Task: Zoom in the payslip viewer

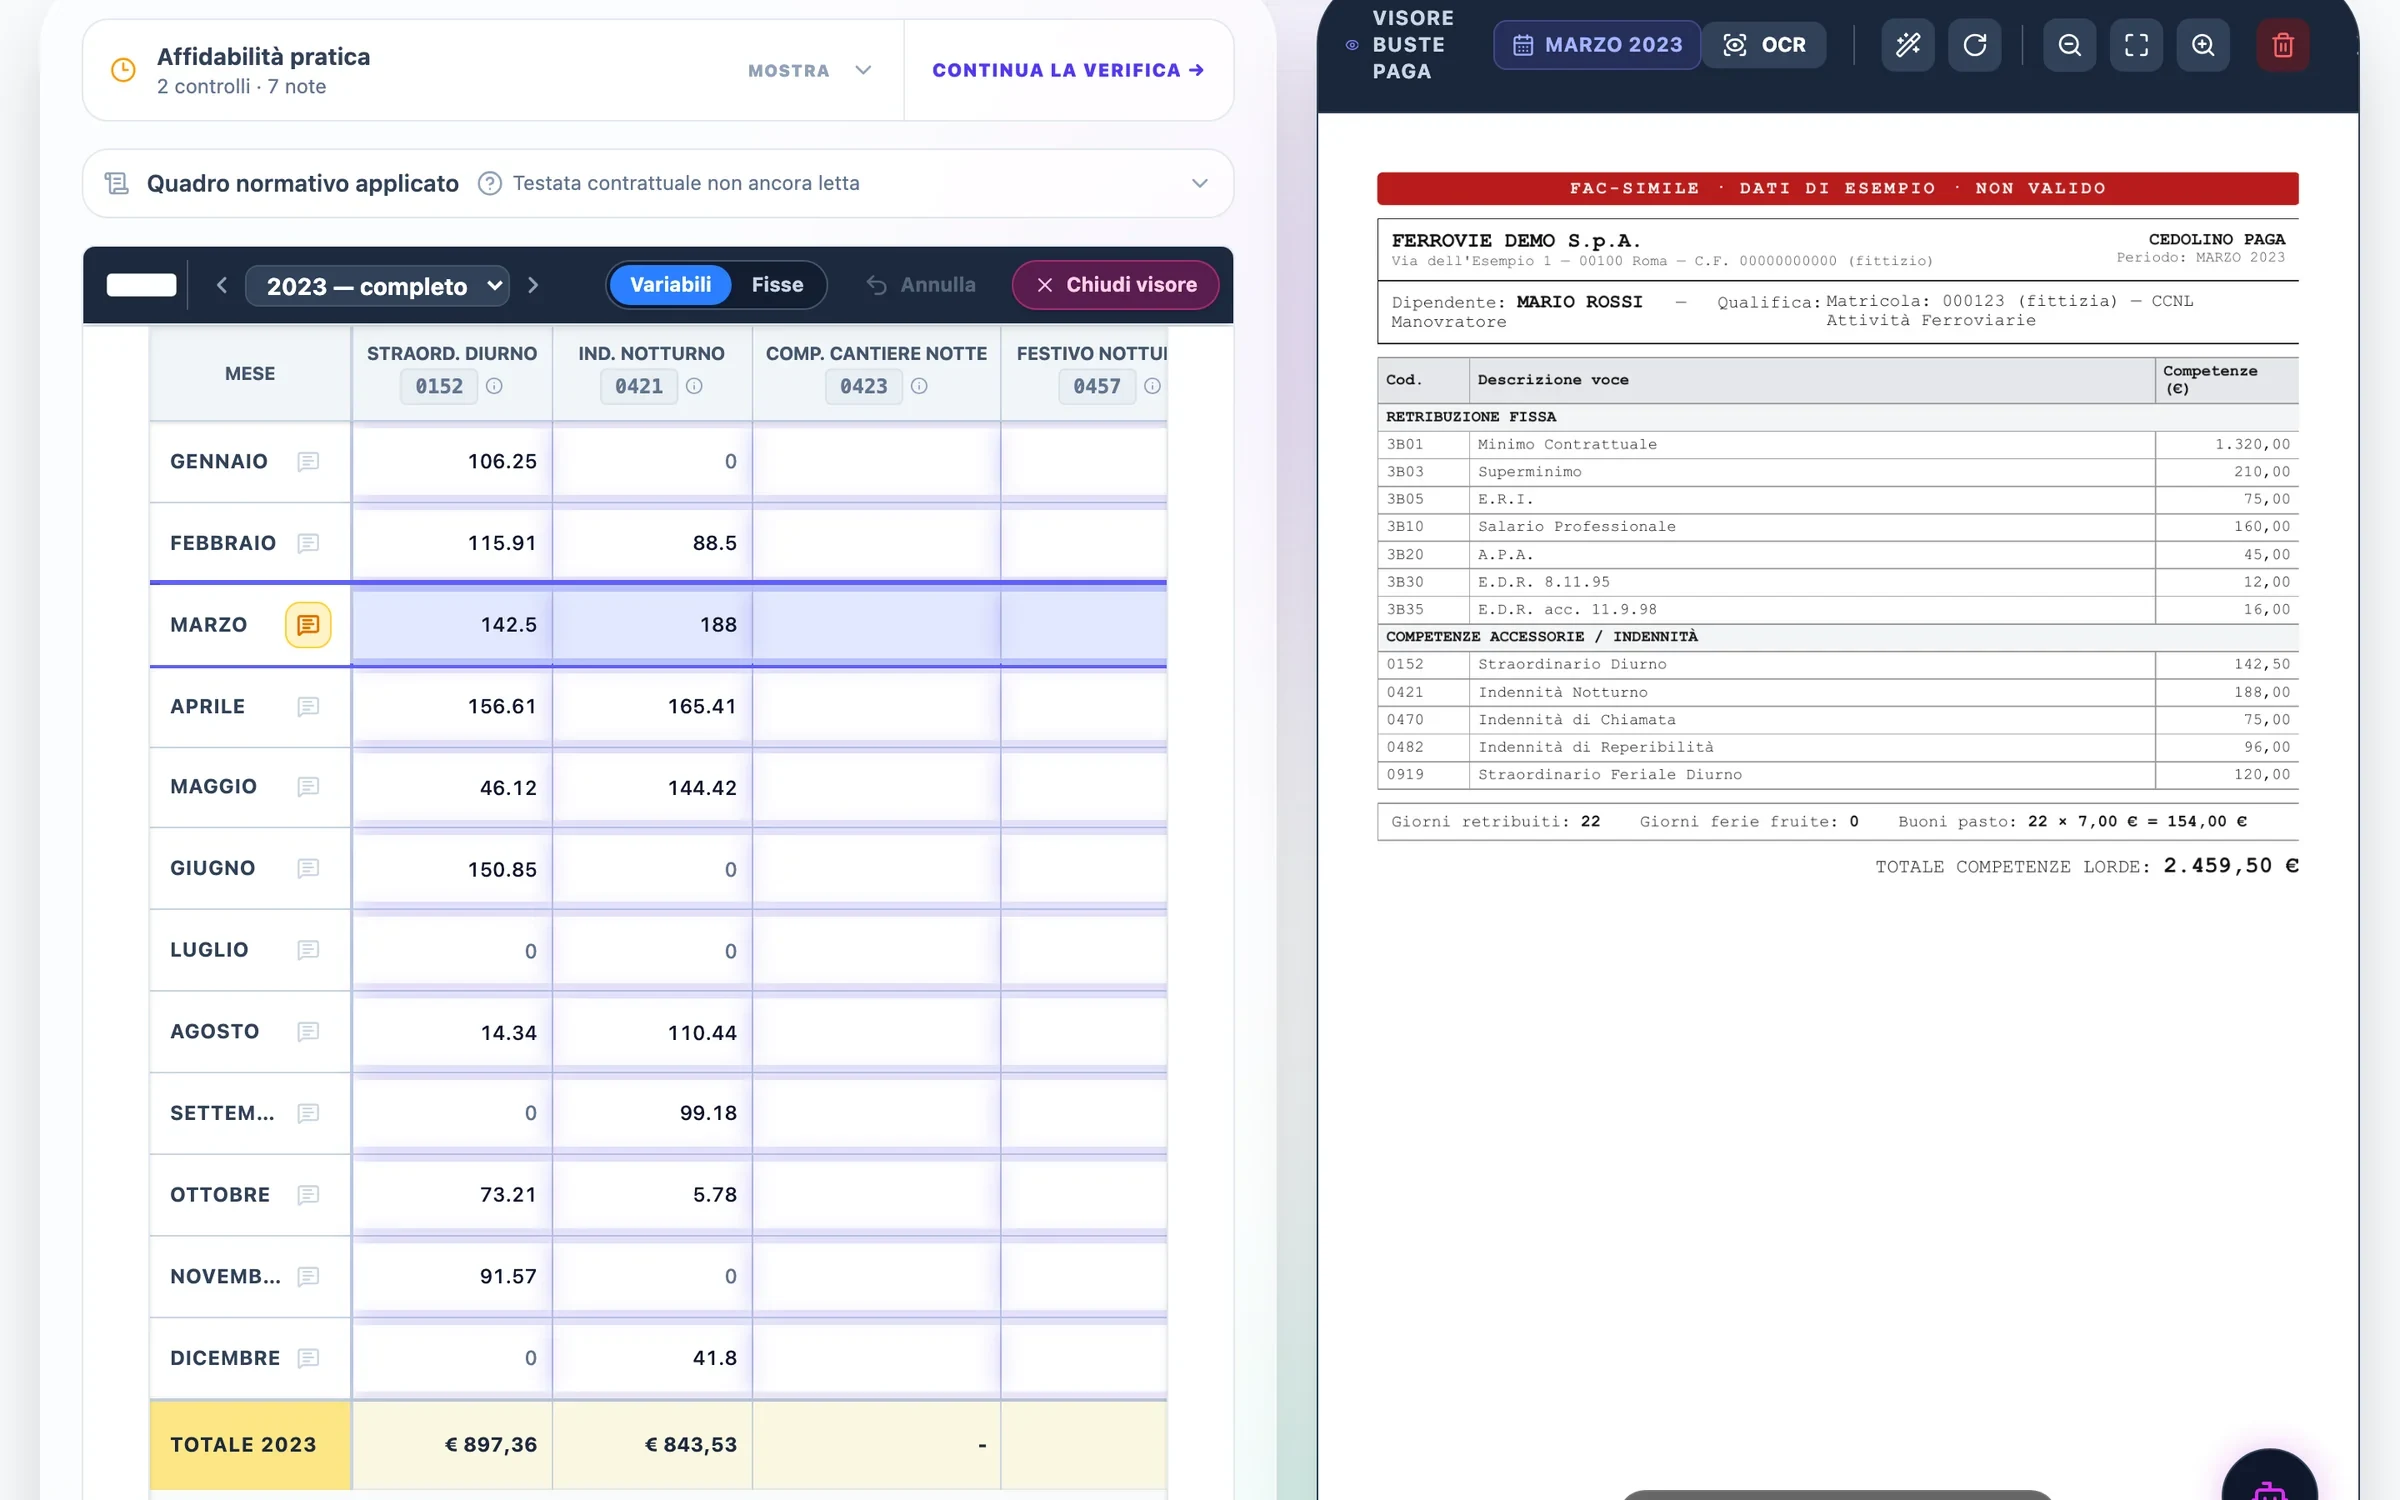Action: 2203,45
